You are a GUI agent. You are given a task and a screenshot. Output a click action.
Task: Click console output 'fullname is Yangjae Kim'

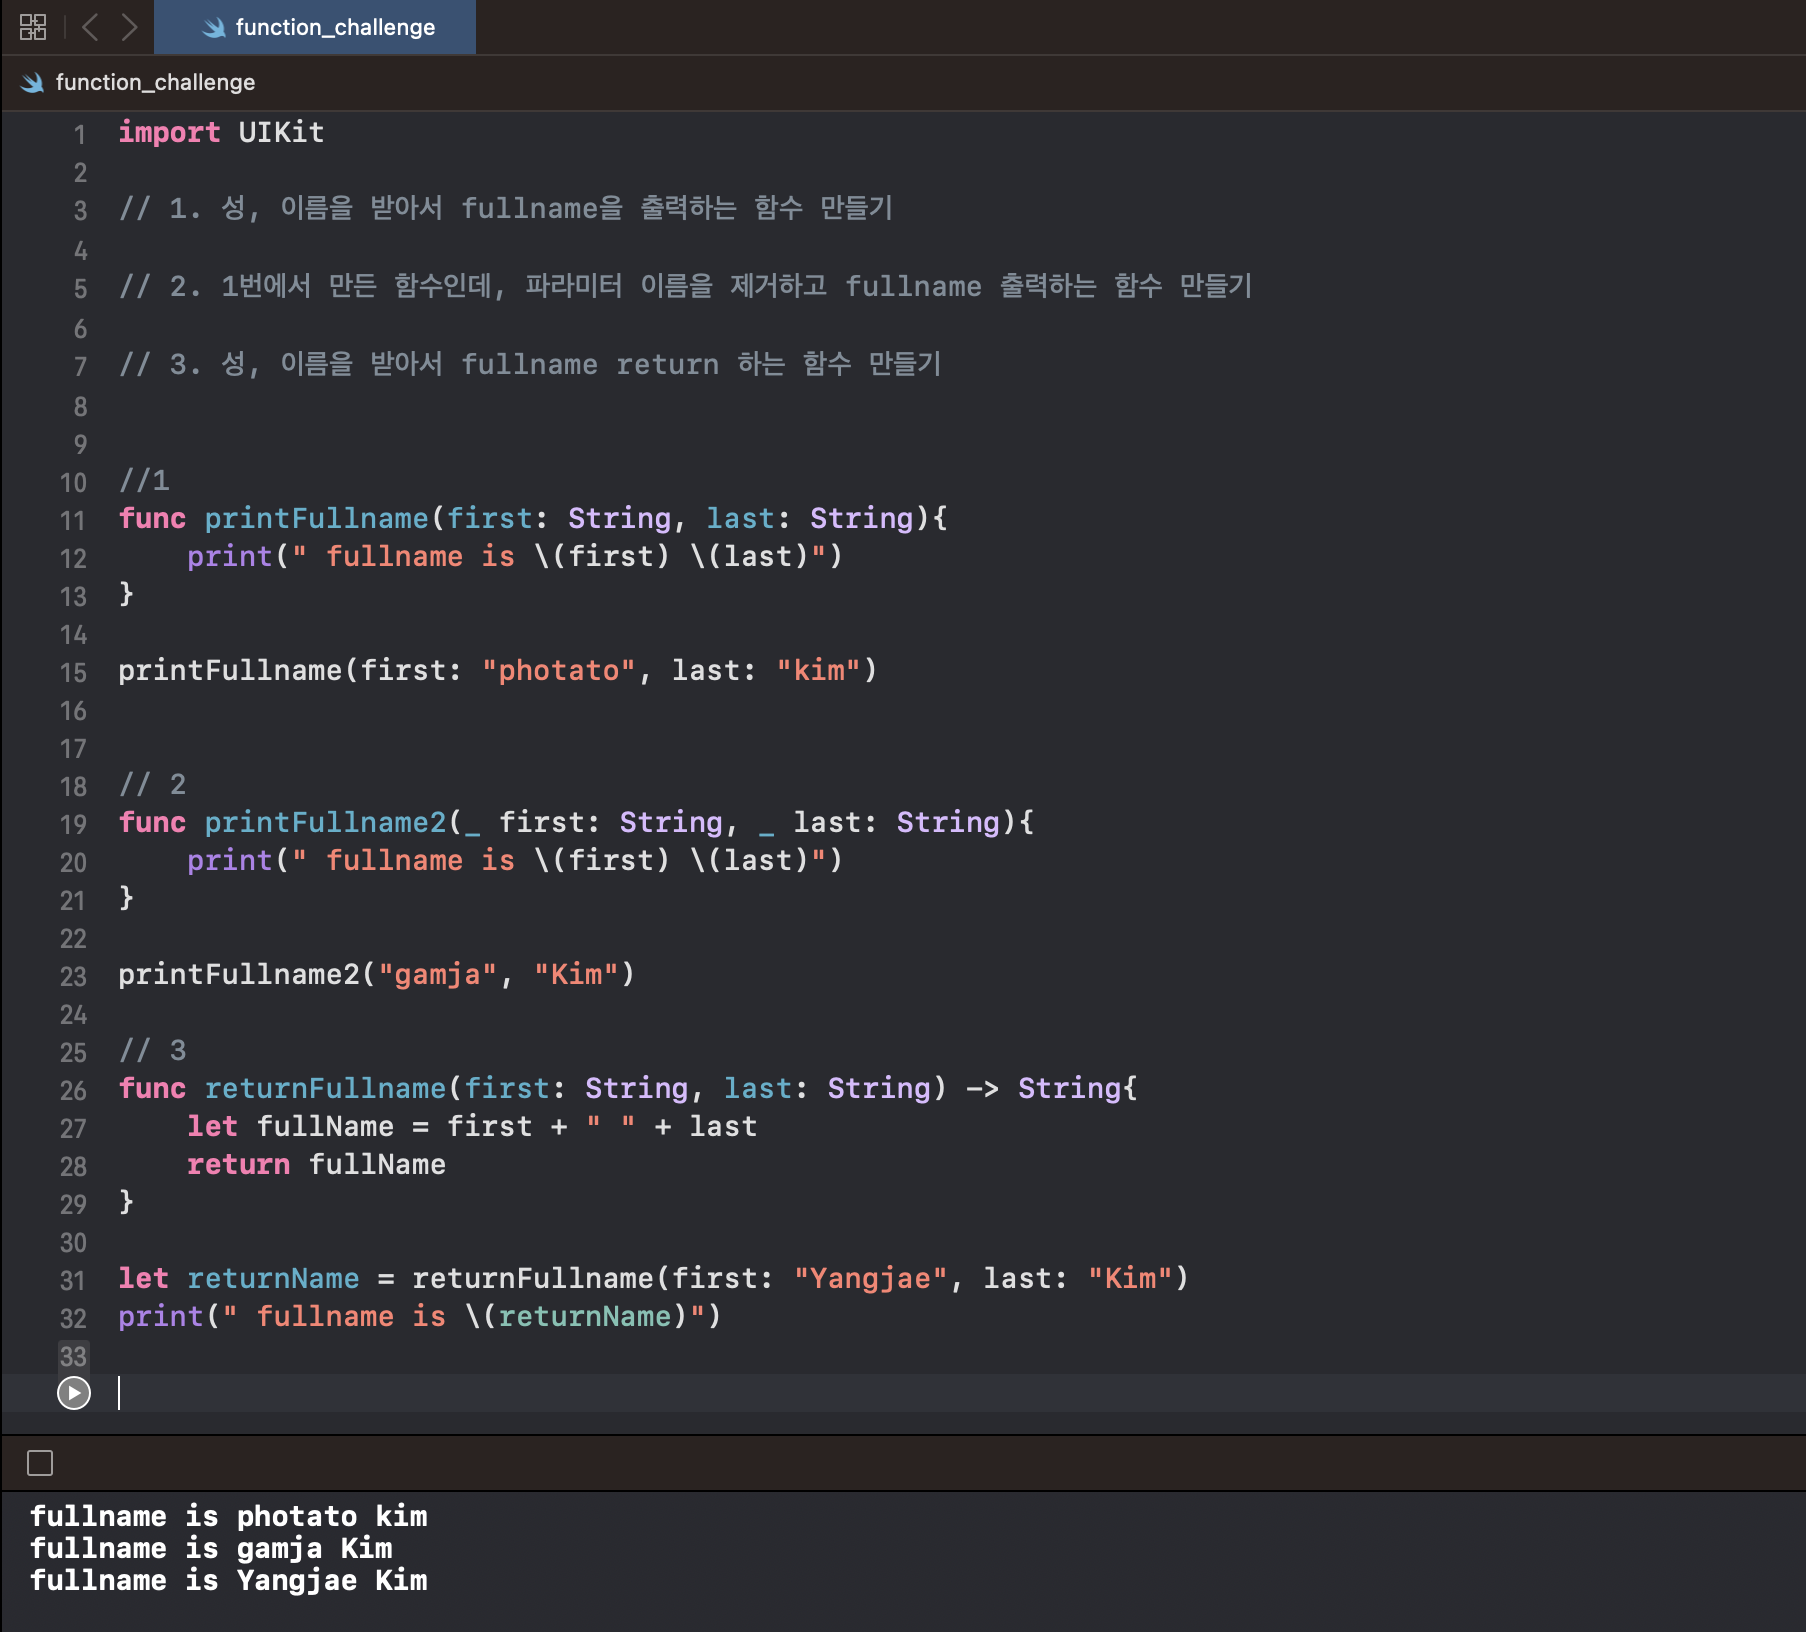click(229, 1580)
